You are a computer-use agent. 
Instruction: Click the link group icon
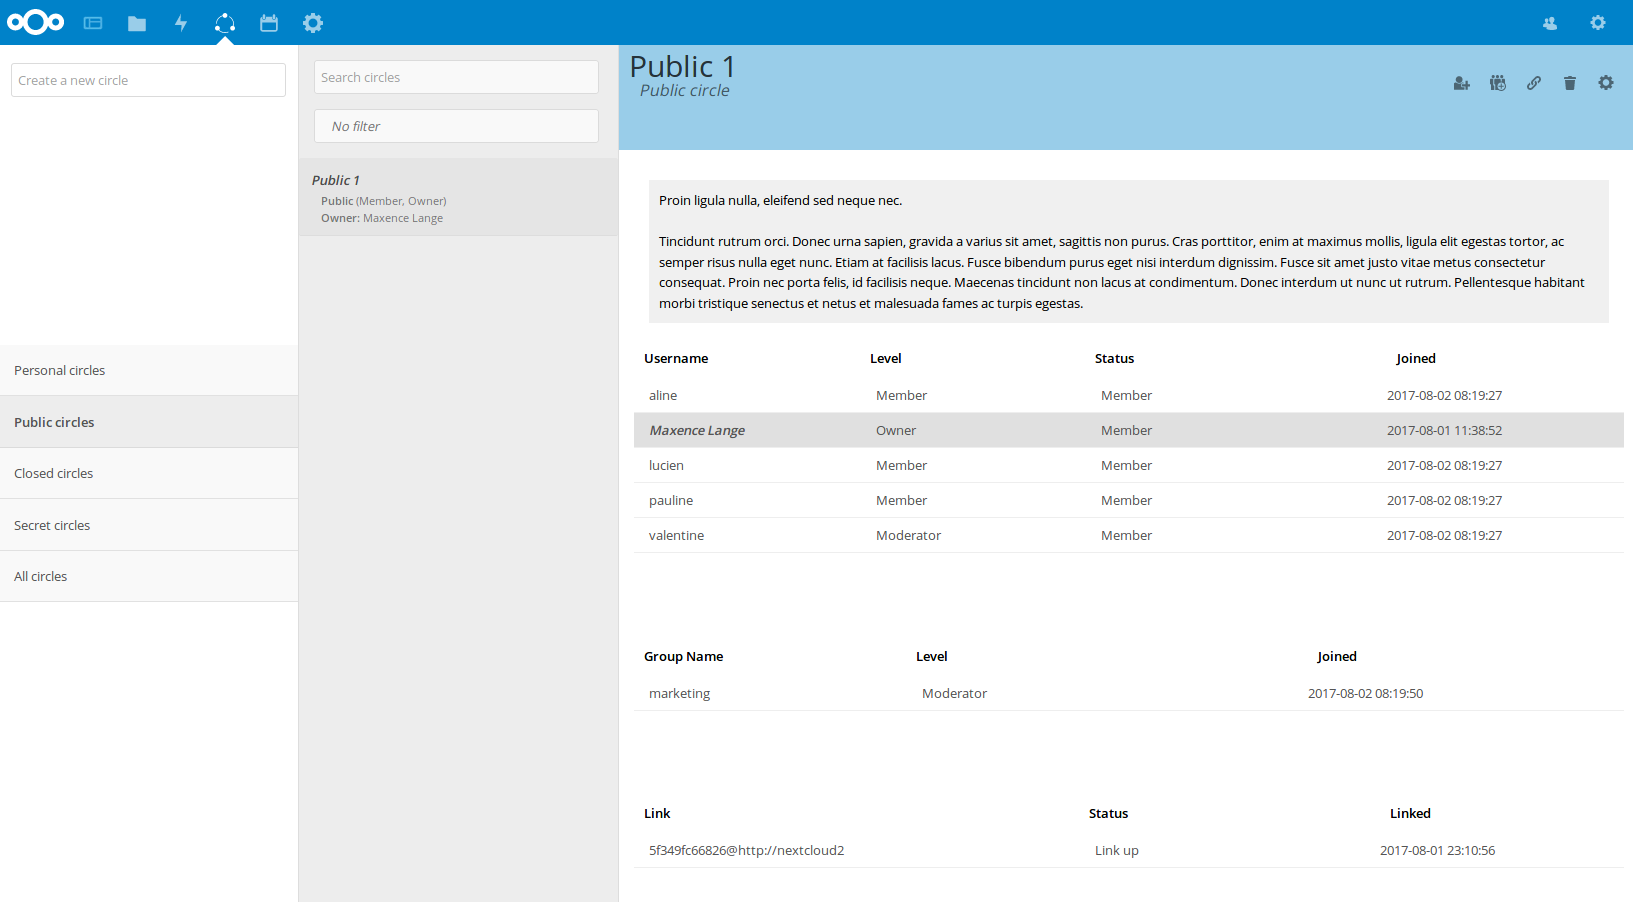point(1497,83)
